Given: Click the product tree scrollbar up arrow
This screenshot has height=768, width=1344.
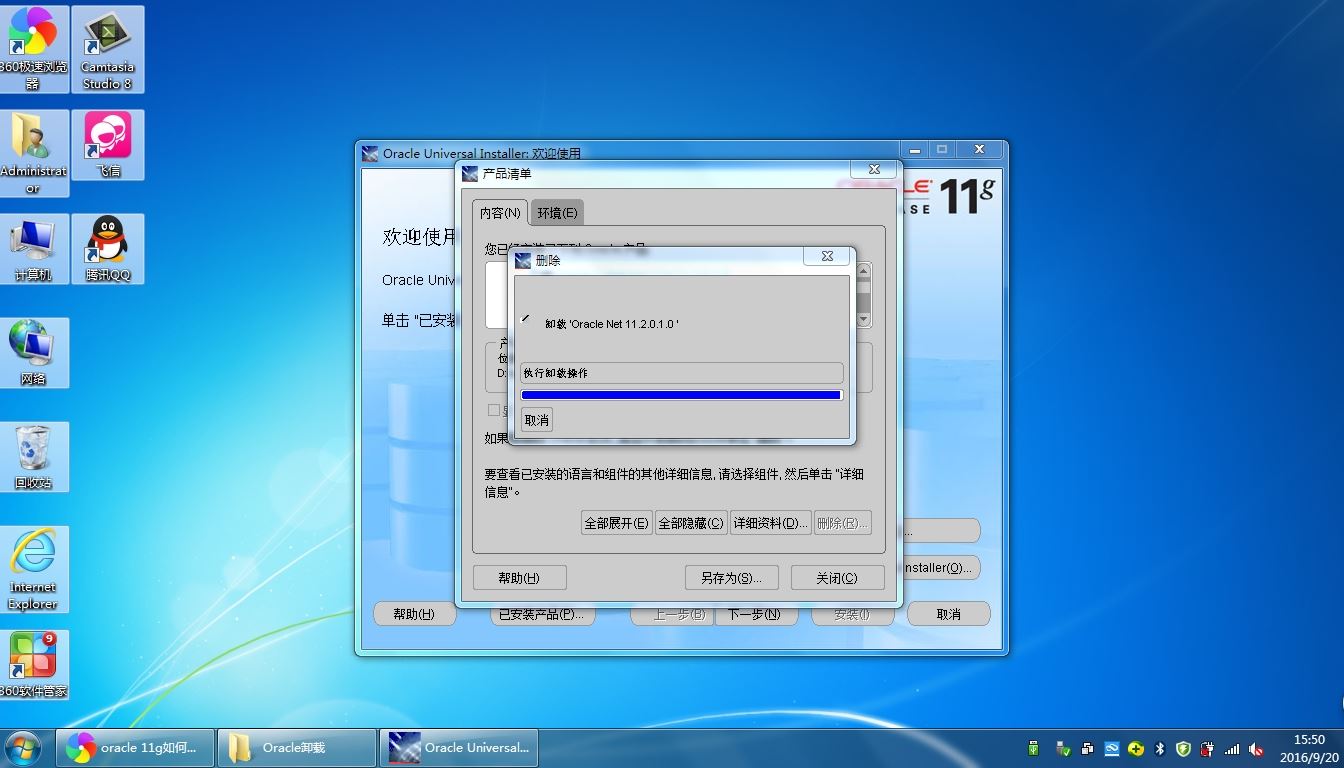Looking at the screenshot, I should tap(864, 271).
